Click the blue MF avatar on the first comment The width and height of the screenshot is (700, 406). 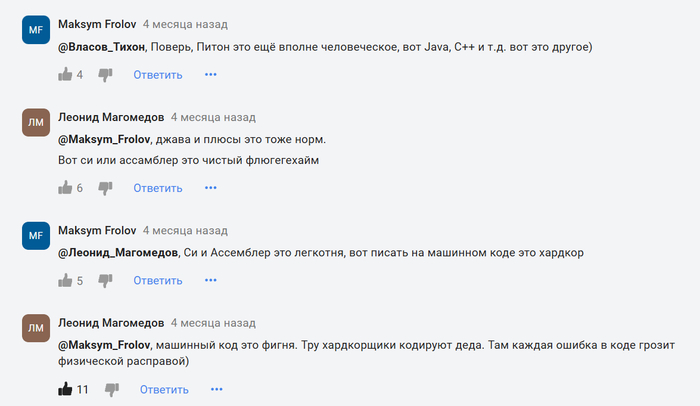tap(35, 30)
